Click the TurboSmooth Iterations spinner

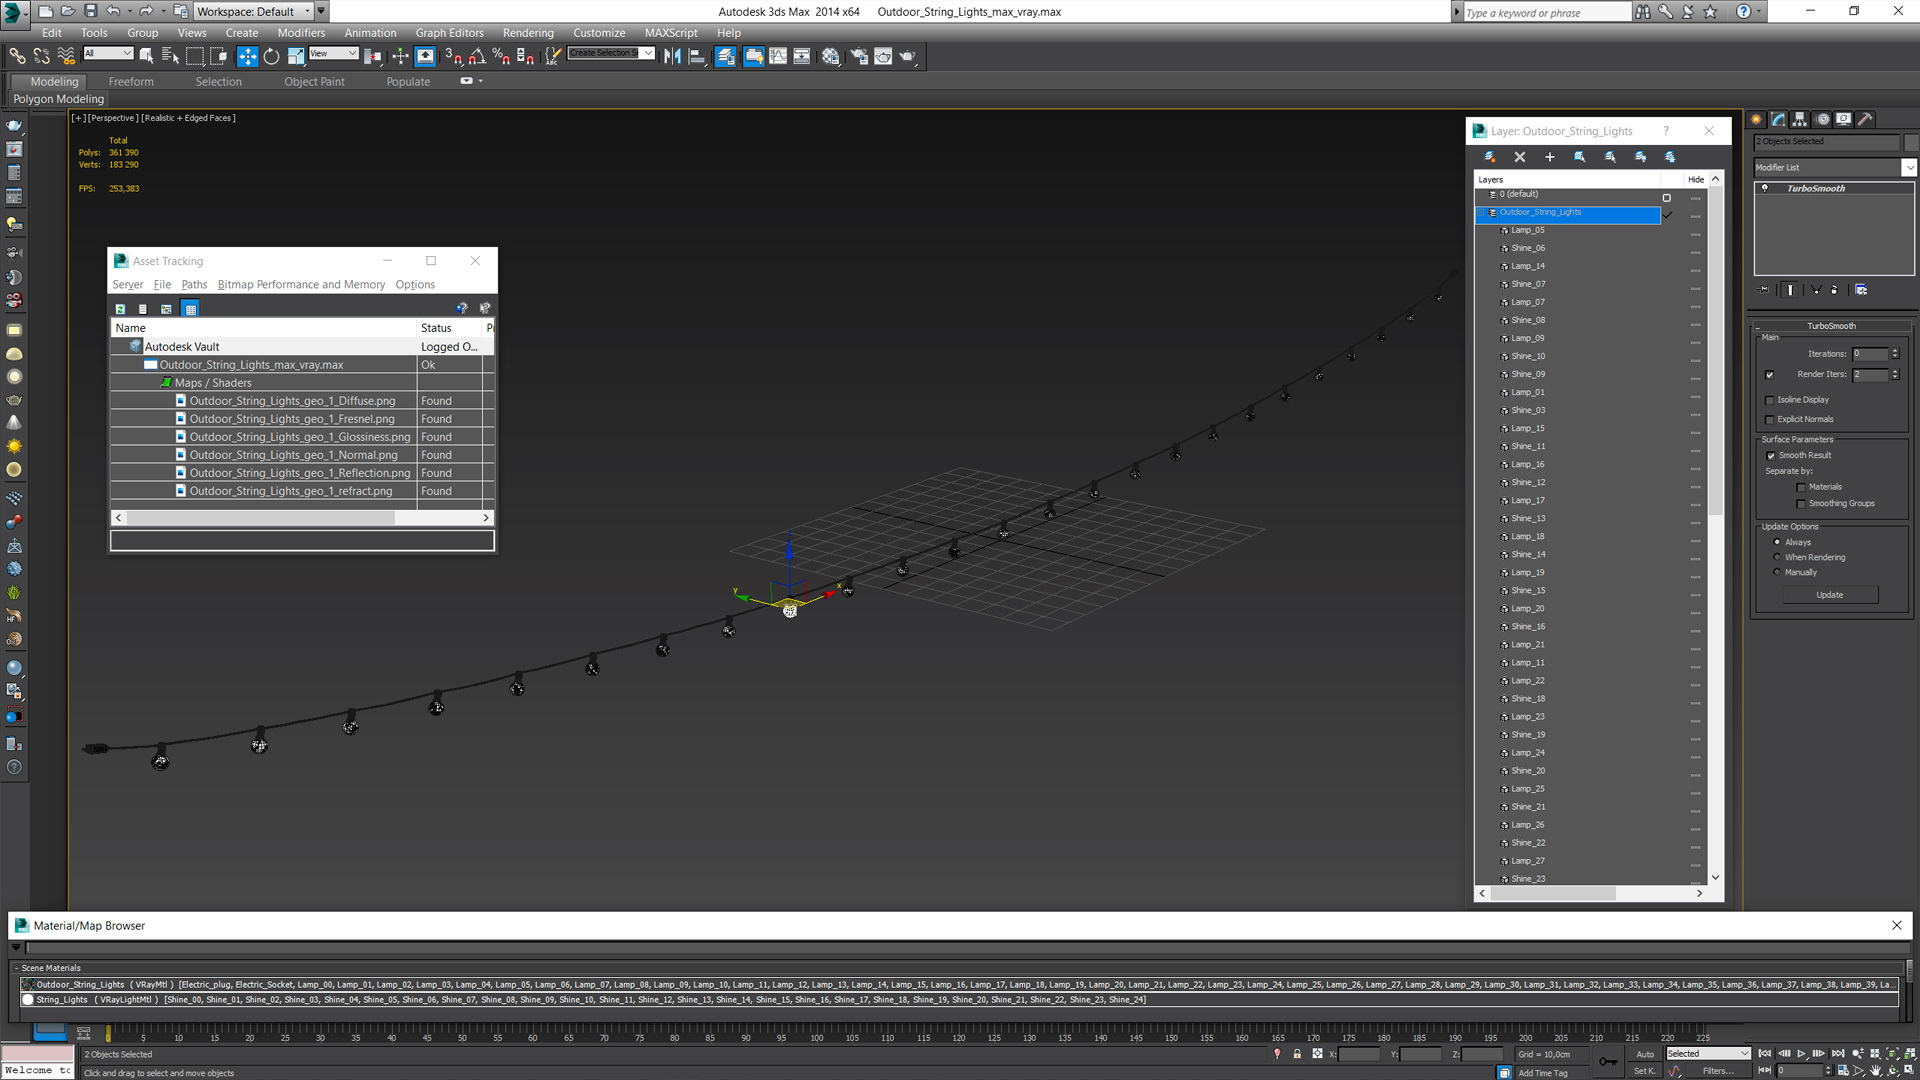[x=1895, y=354]
